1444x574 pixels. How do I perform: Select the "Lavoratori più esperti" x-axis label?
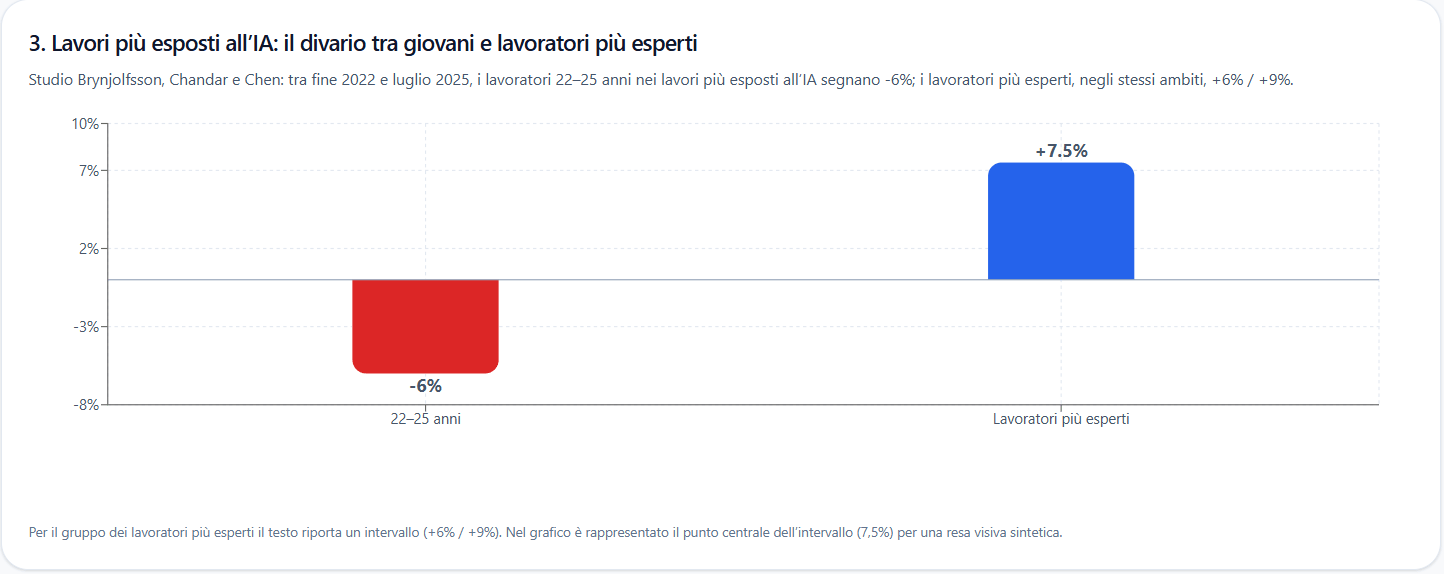pos(1061,420)
